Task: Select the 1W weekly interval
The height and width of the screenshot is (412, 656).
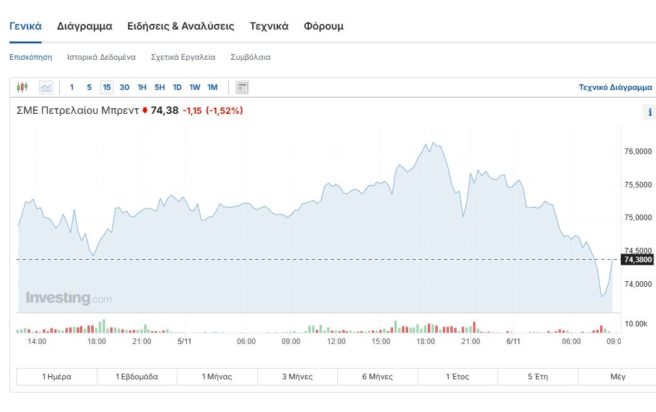Action: click(194, 88)
